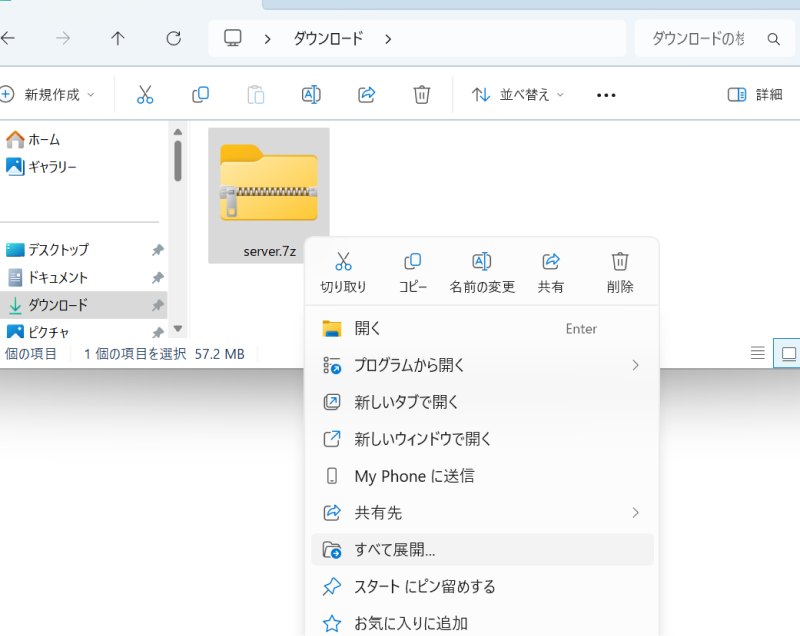This screenshot has width=800, height=636.
Task: Unpin デスクトップ using its pin icon
Action: coord(158,250)
